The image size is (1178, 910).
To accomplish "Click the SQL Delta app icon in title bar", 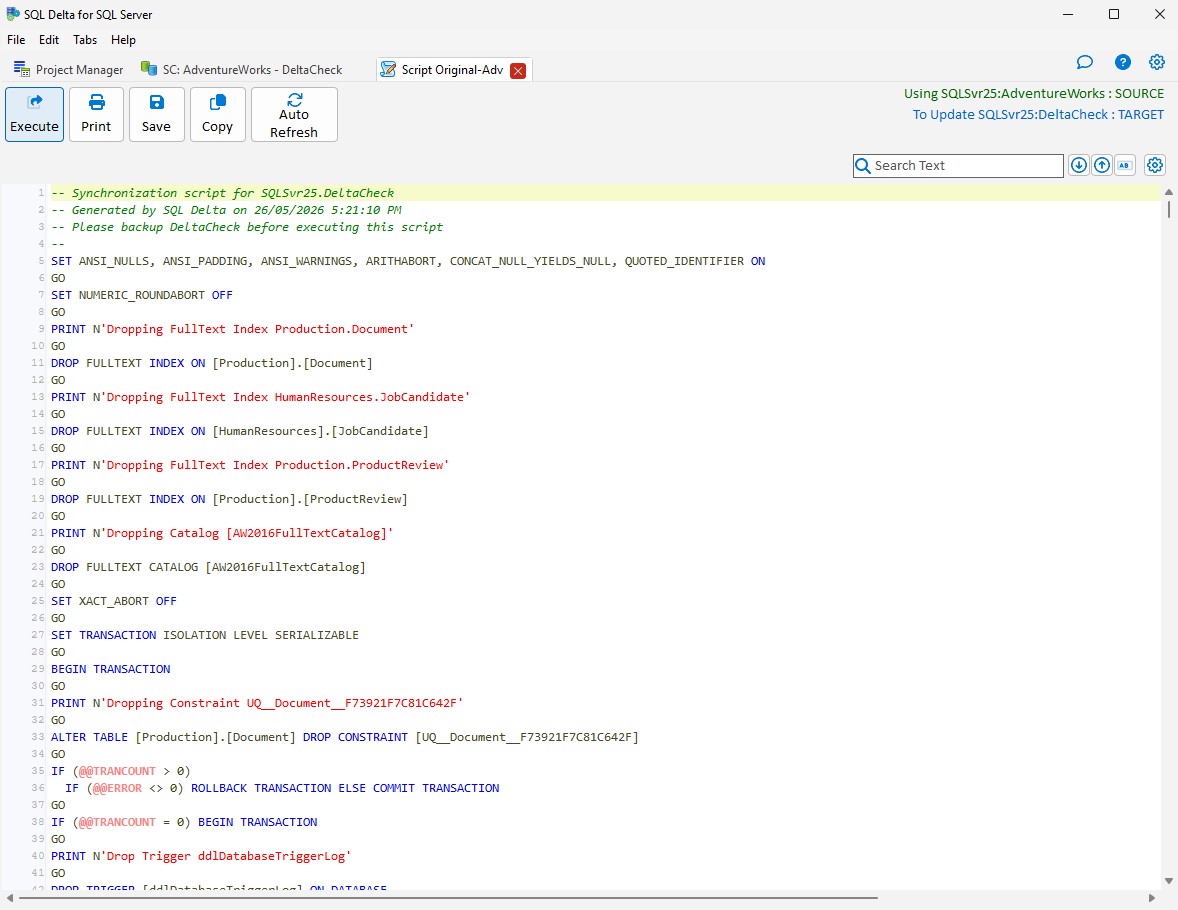I will click(x=13, y=14).
